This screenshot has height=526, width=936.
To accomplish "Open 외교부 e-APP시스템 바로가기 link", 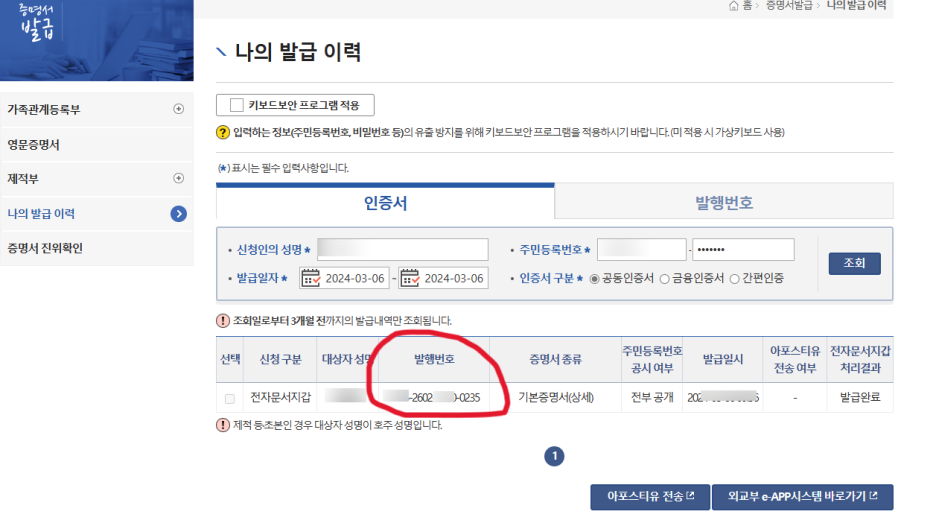I will point(802,497).
